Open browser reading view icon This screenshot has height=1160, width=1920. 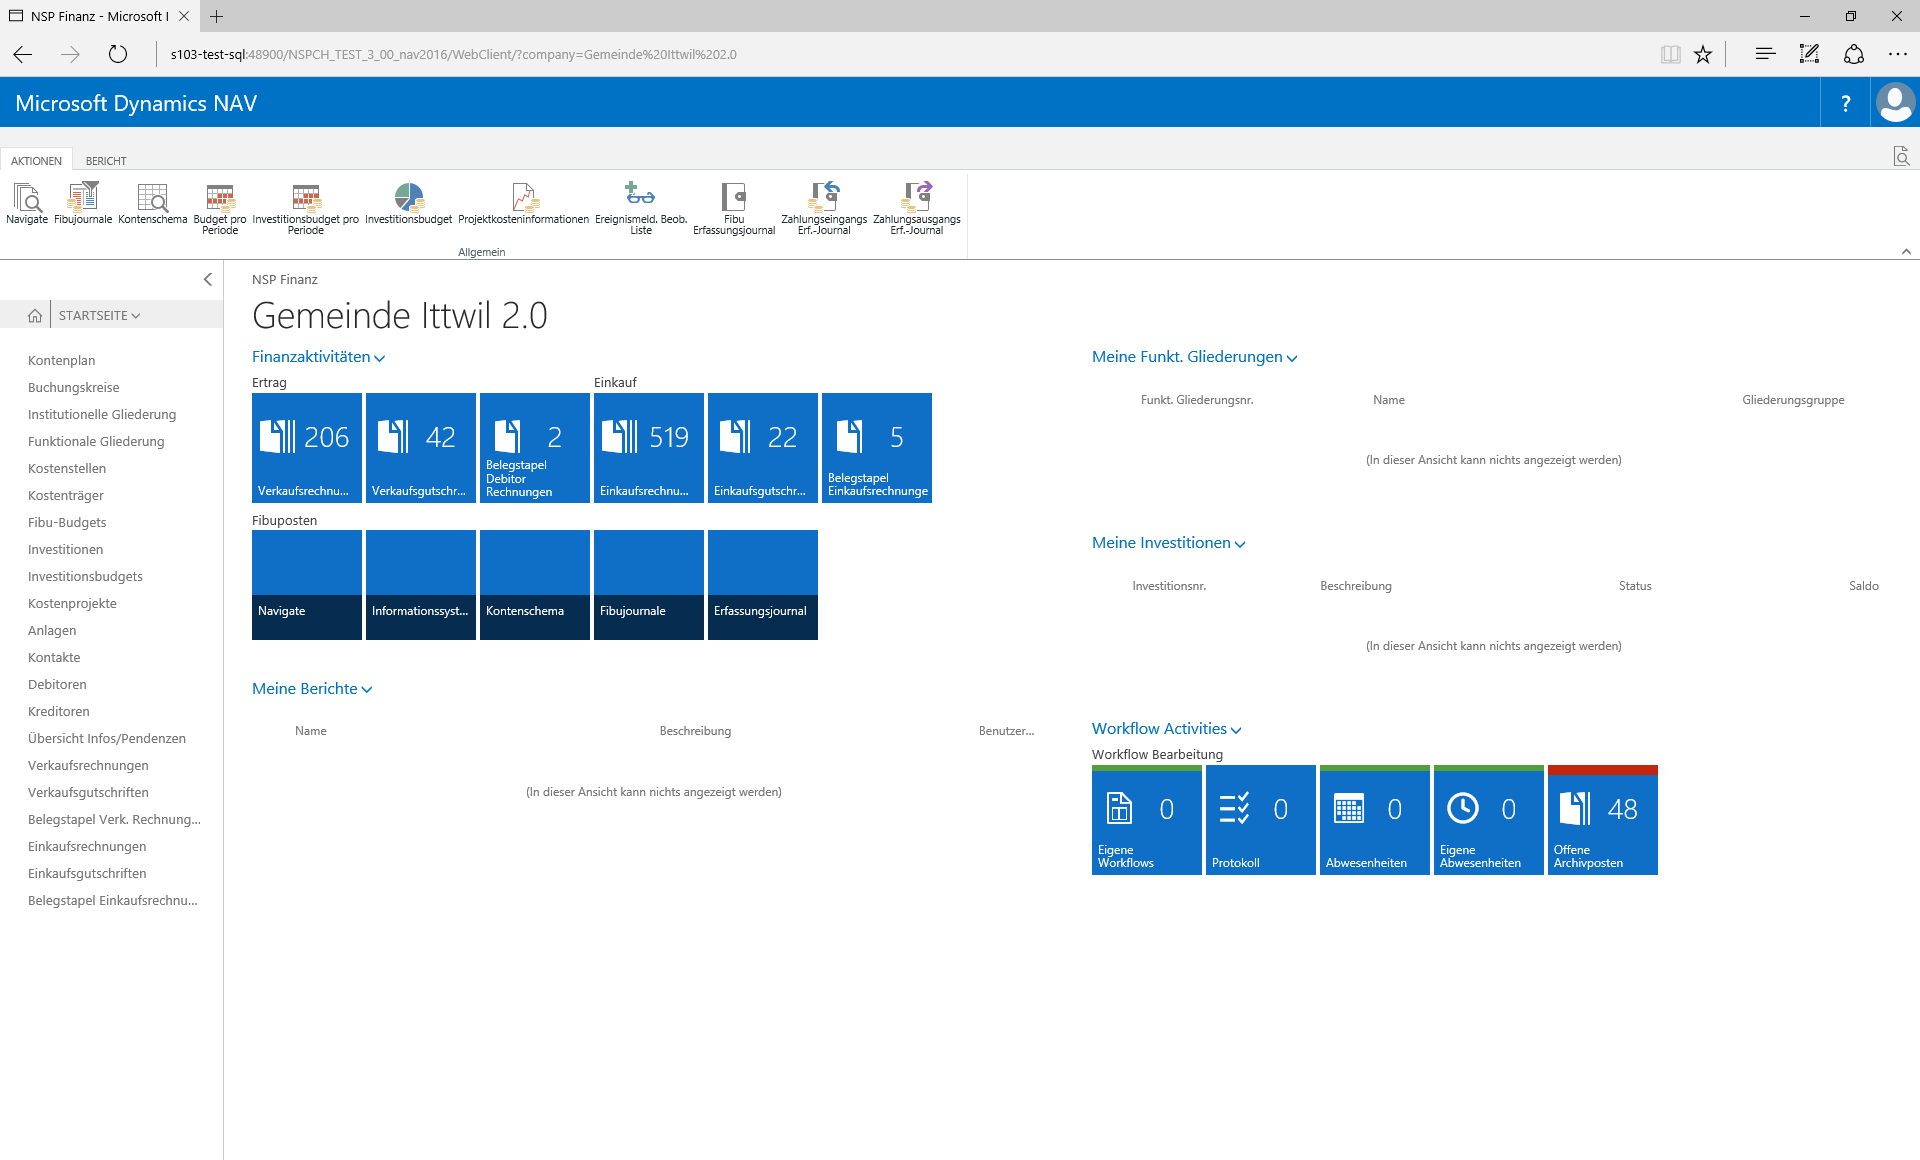1670,54
